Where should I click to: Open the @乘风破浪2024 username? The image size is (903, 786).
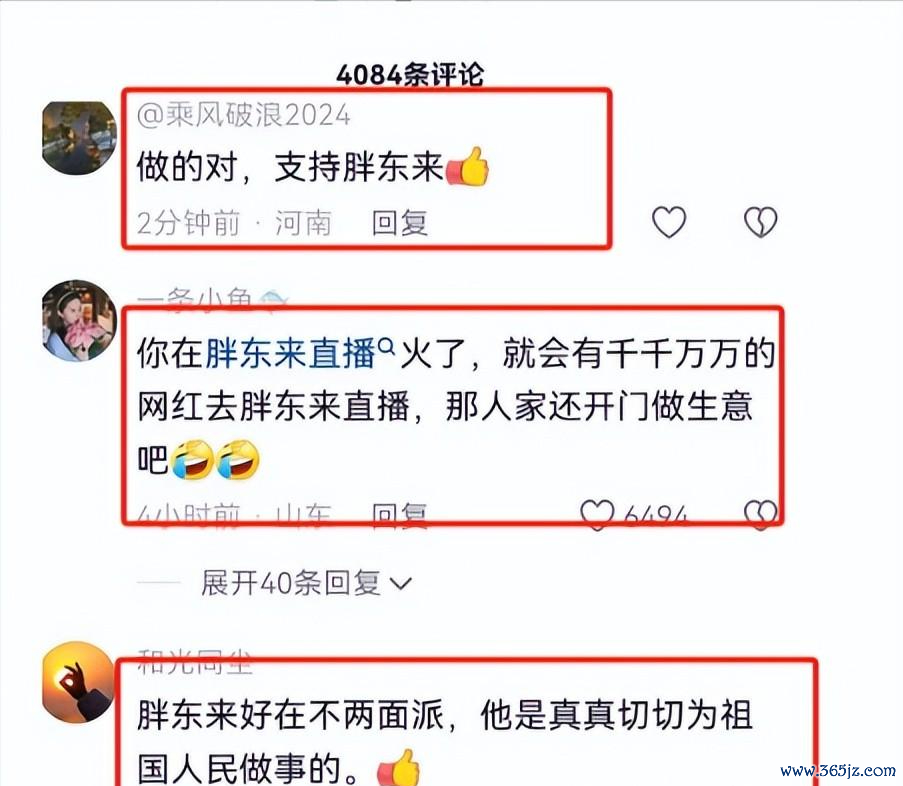point(244,115)
